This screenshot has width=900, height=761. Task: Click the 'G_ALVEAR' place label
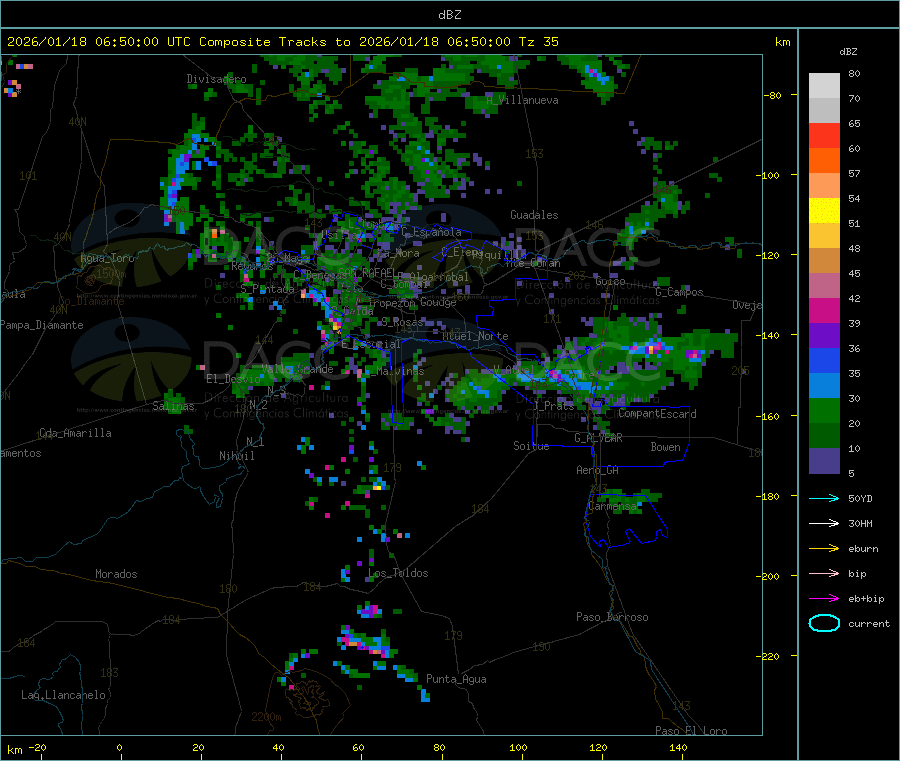[599, 438]
